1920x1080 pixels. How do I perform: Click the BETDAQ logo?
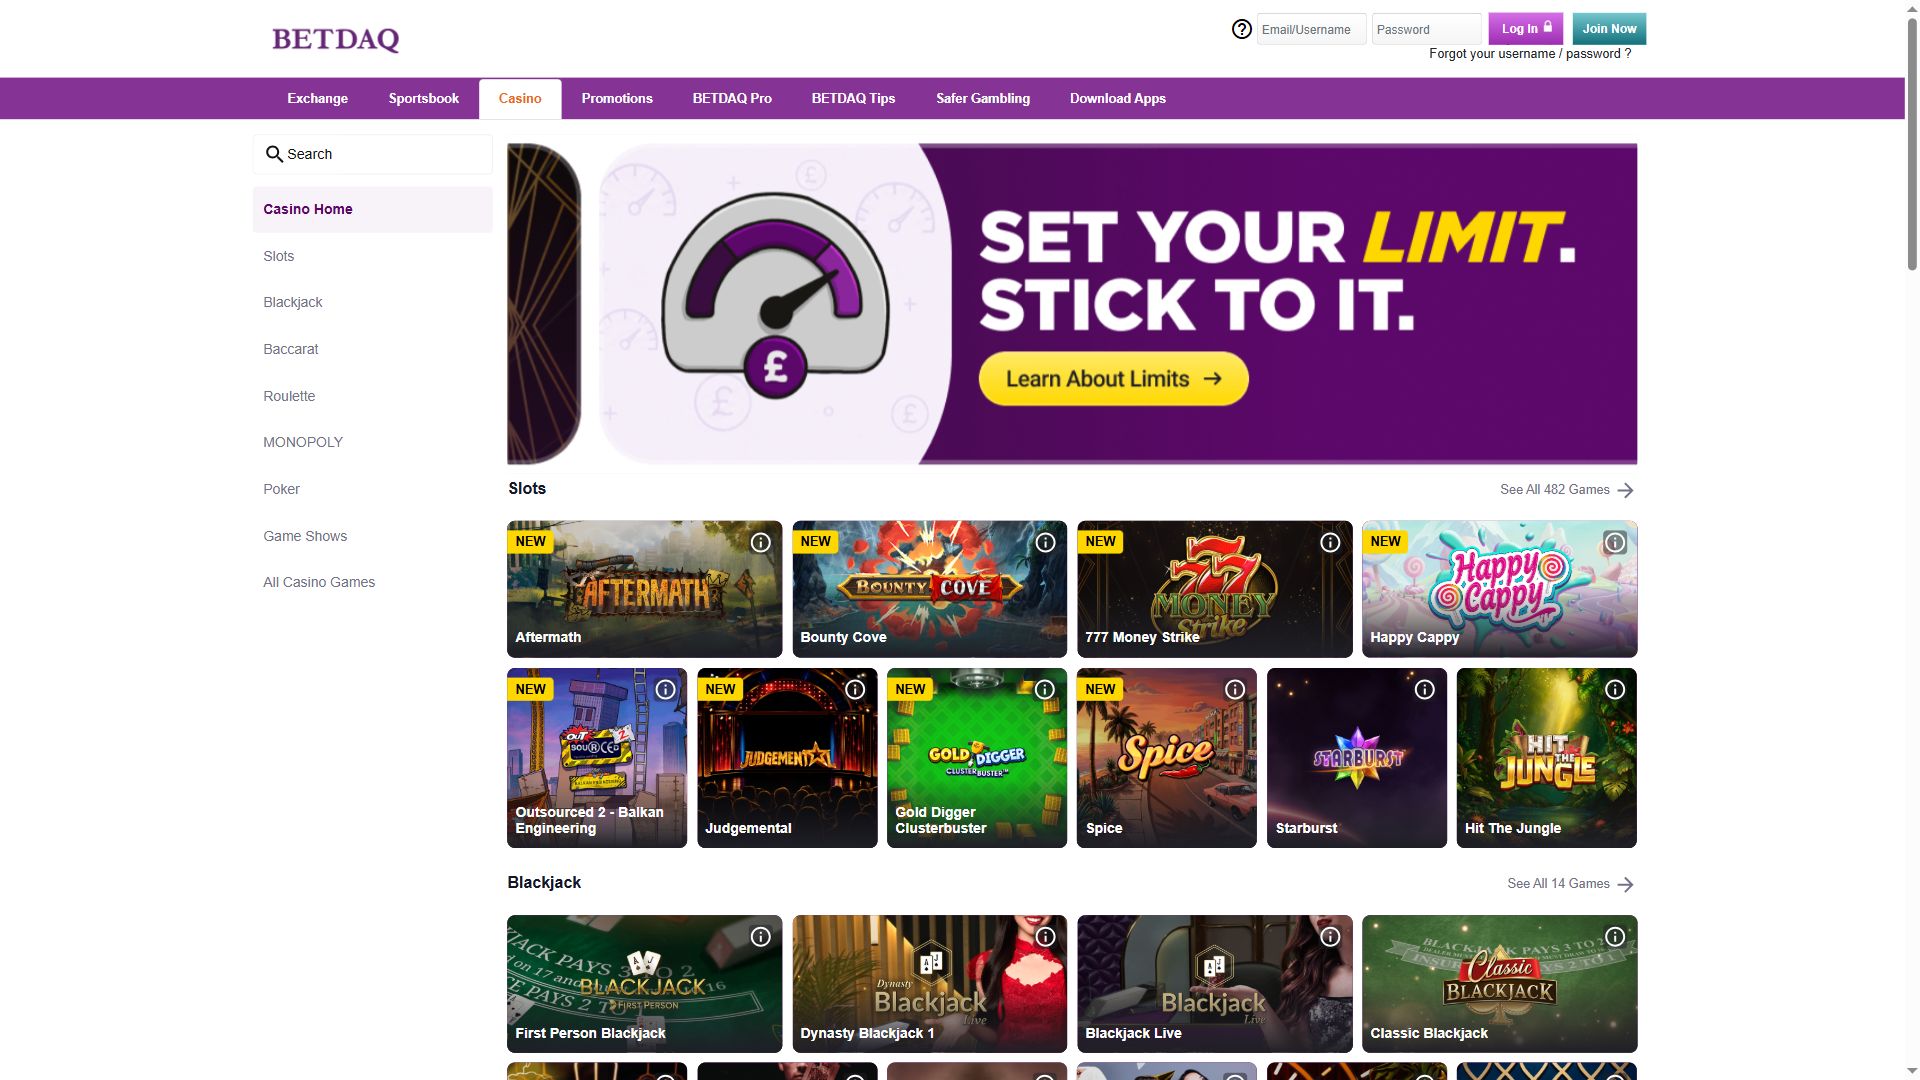click(x=335, y=39)
